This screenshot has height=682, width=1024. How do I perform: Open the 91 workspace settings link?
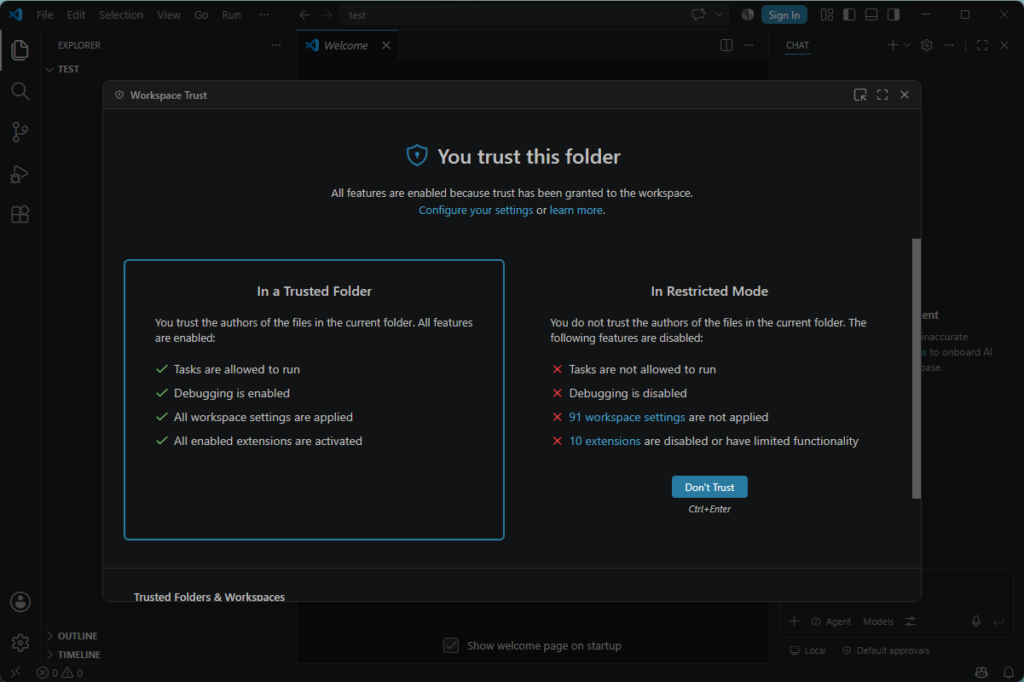(626, 417)
